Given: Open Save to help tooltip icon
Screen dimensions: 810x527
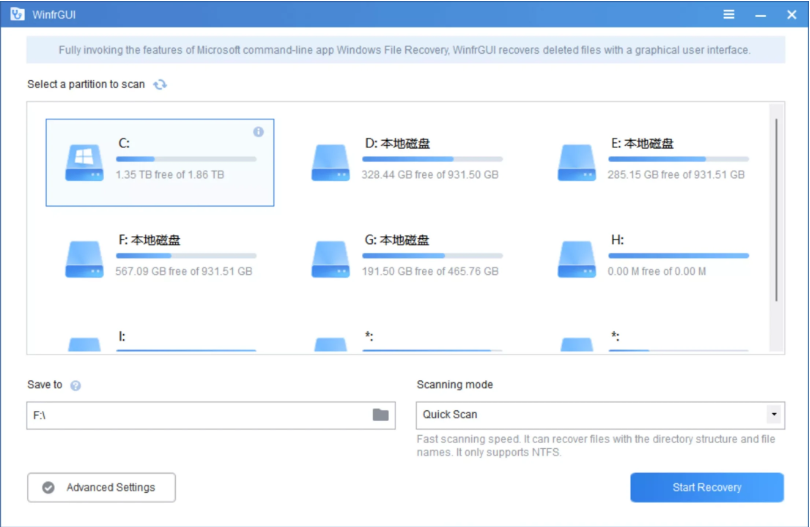Looking at the screenshot, I should 75,385.
